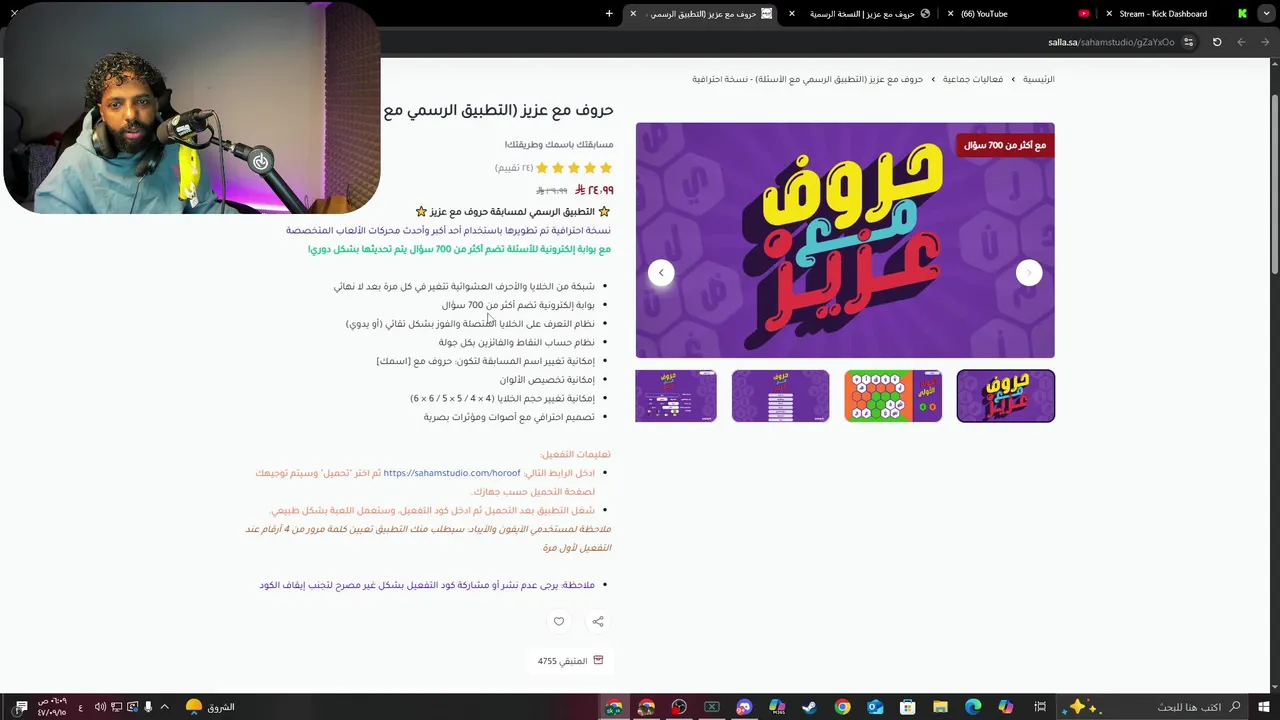Select the purple settings list thumbnail

(780, 396)
